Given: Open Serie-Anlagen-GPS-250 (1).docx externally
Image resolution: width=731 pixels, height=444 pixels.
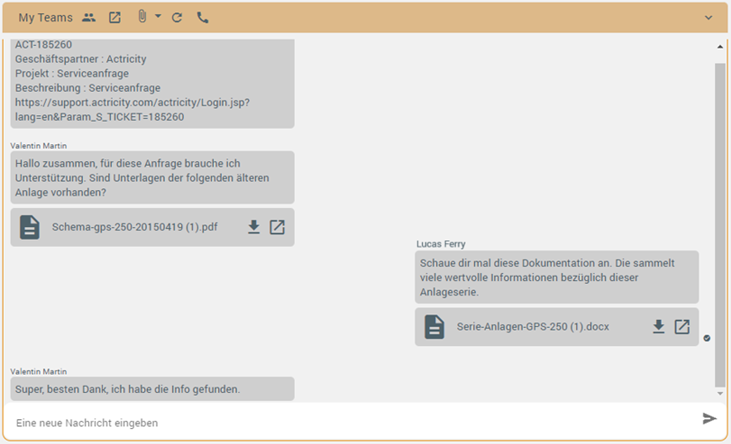Looking at the screenshot, I should click(682, 326).
